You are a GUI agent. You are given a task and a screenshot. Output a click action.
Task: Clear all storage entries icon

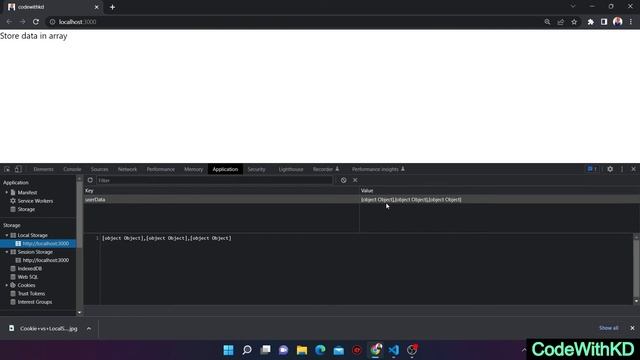point(344,180)
